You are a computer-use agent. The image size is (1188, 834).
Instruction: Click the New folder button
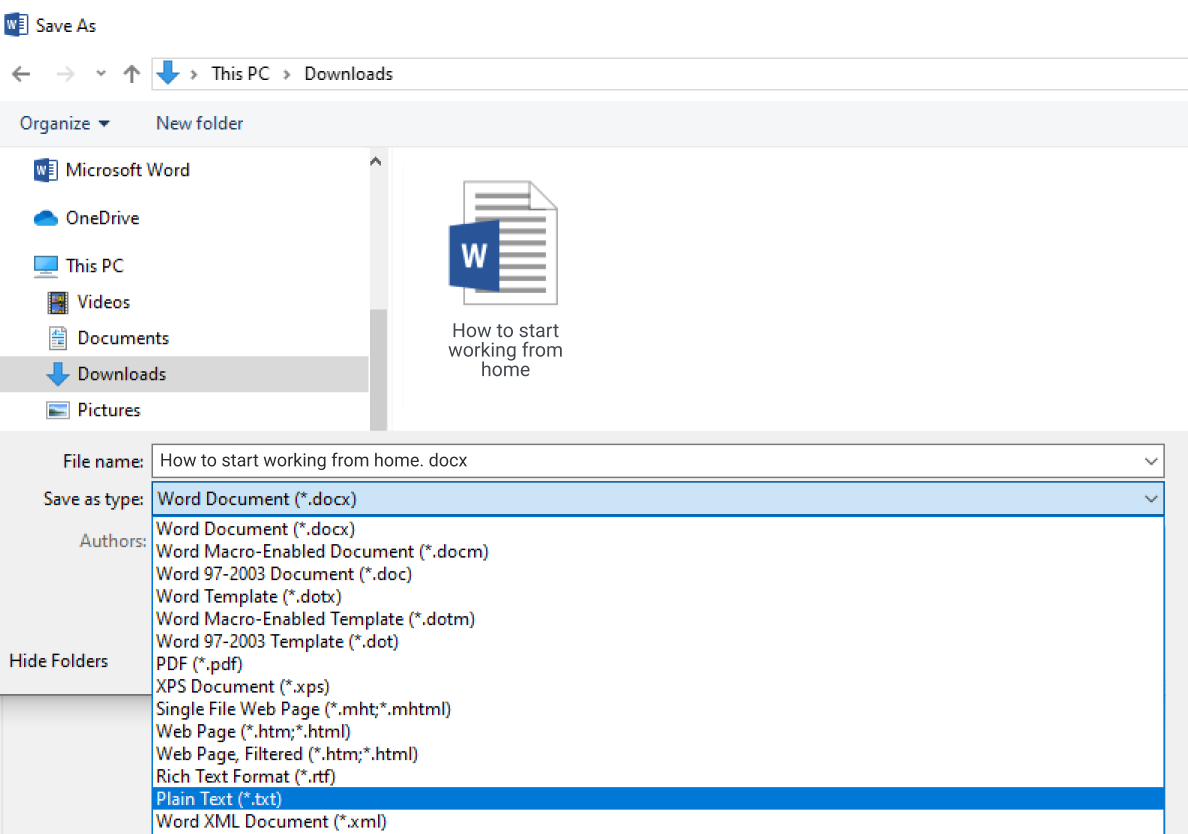[199, 122]
